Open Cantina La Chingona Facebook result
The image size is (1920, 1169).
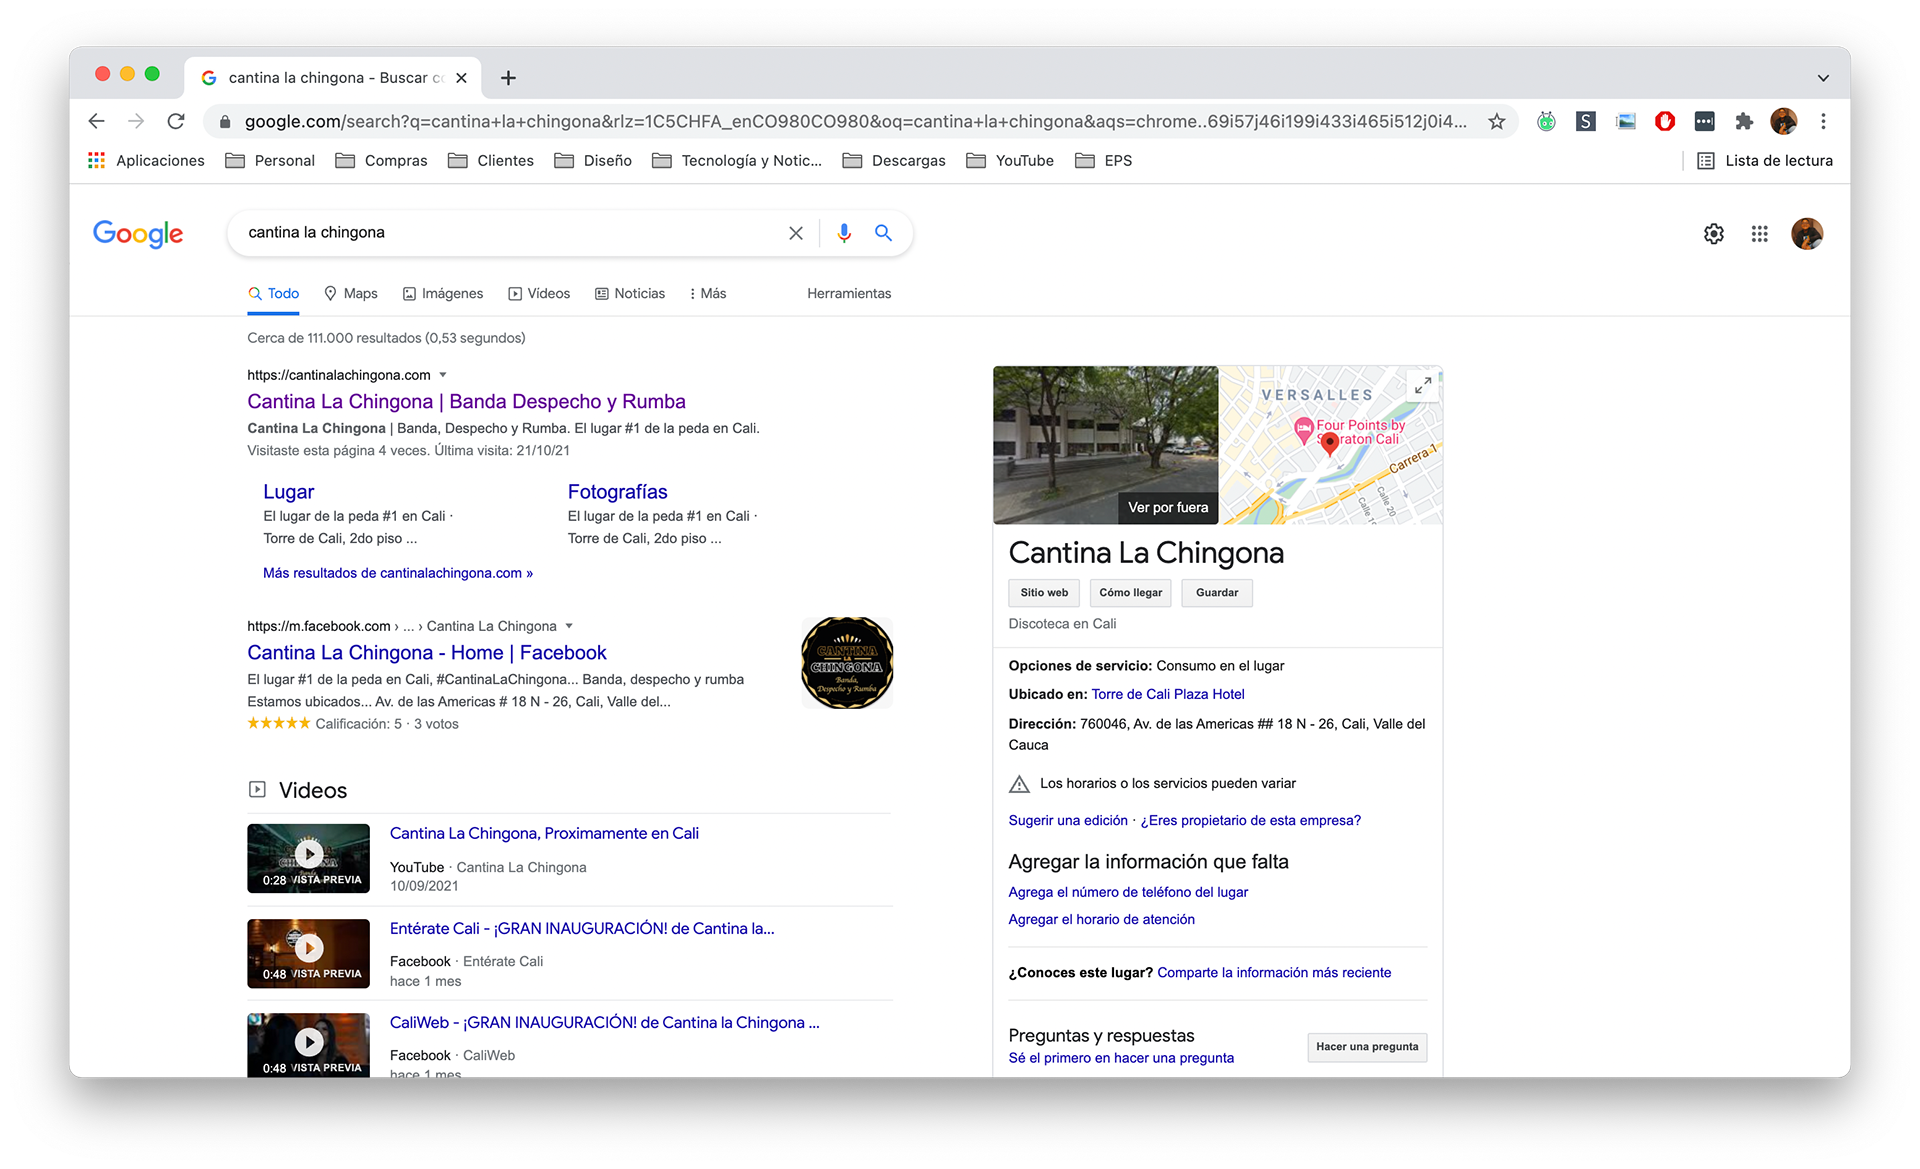(427, 652)
